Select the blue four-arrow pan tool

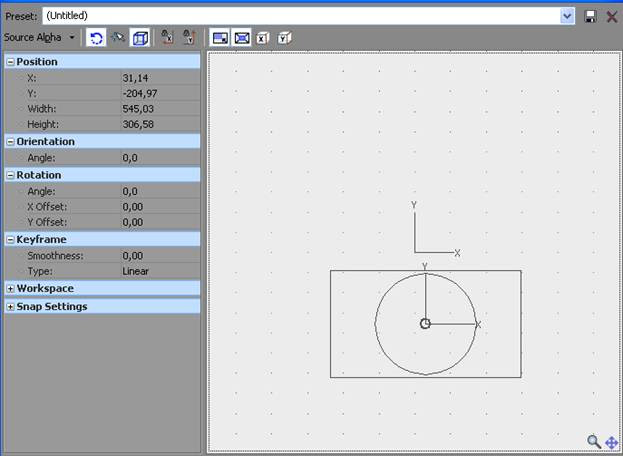click(611, 442)
